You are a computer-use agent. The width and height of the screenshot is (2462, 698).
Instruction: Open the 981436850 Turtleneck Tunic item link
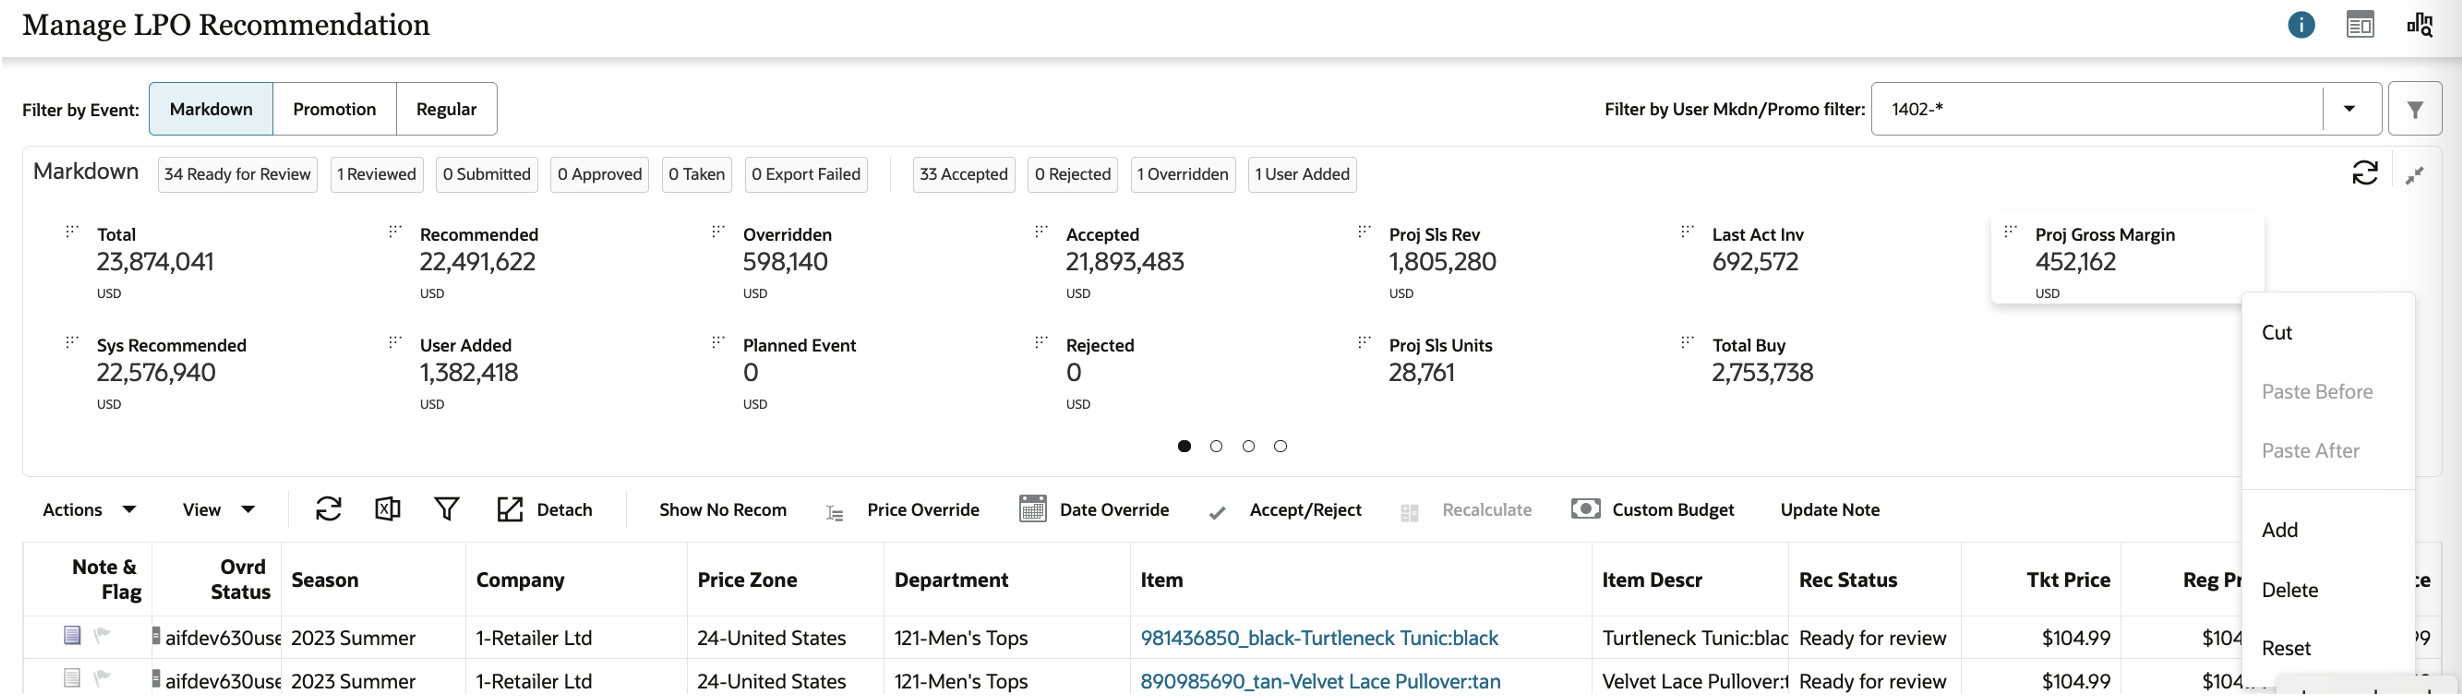tap(1319, 638)
